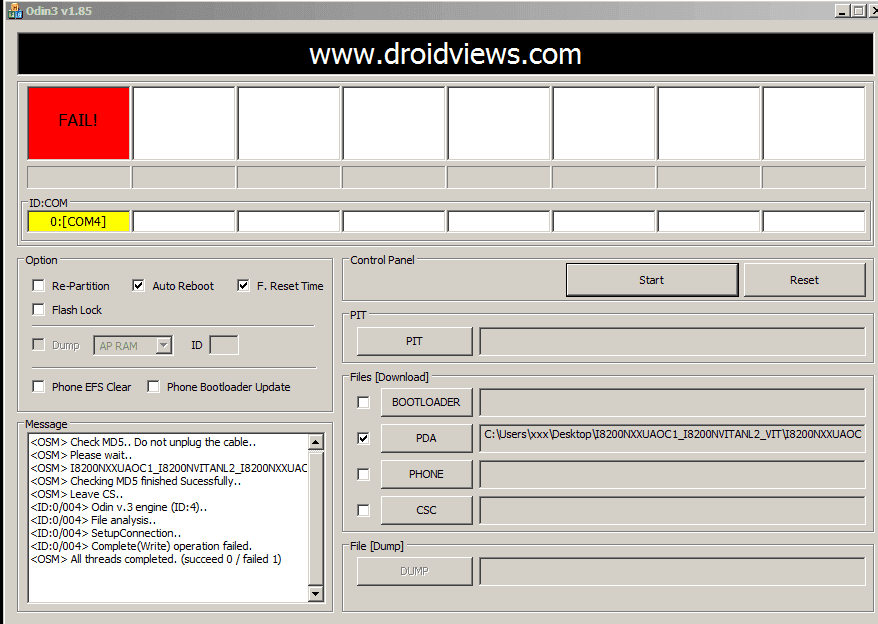The height and width of the screenshot is (624, 878).
Task: Click the BOOTLOADER path field
Action: coord(672,402)
